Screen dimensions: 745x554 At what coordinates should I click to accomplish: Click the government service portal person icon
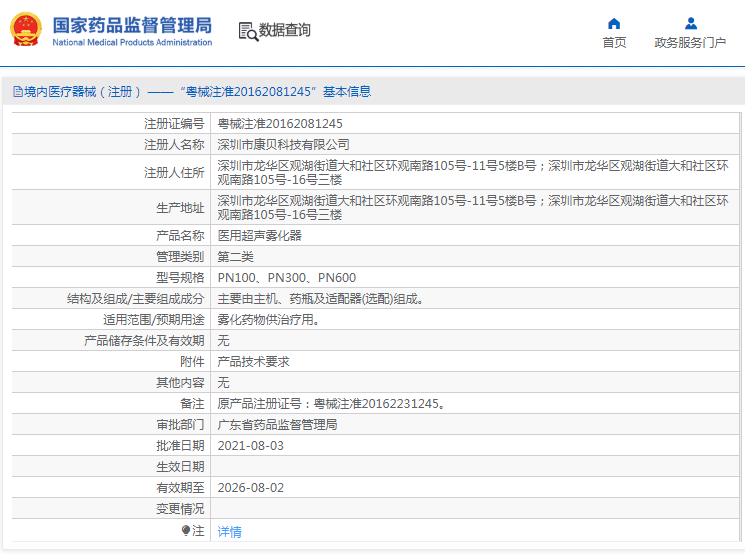coord(690,23)
